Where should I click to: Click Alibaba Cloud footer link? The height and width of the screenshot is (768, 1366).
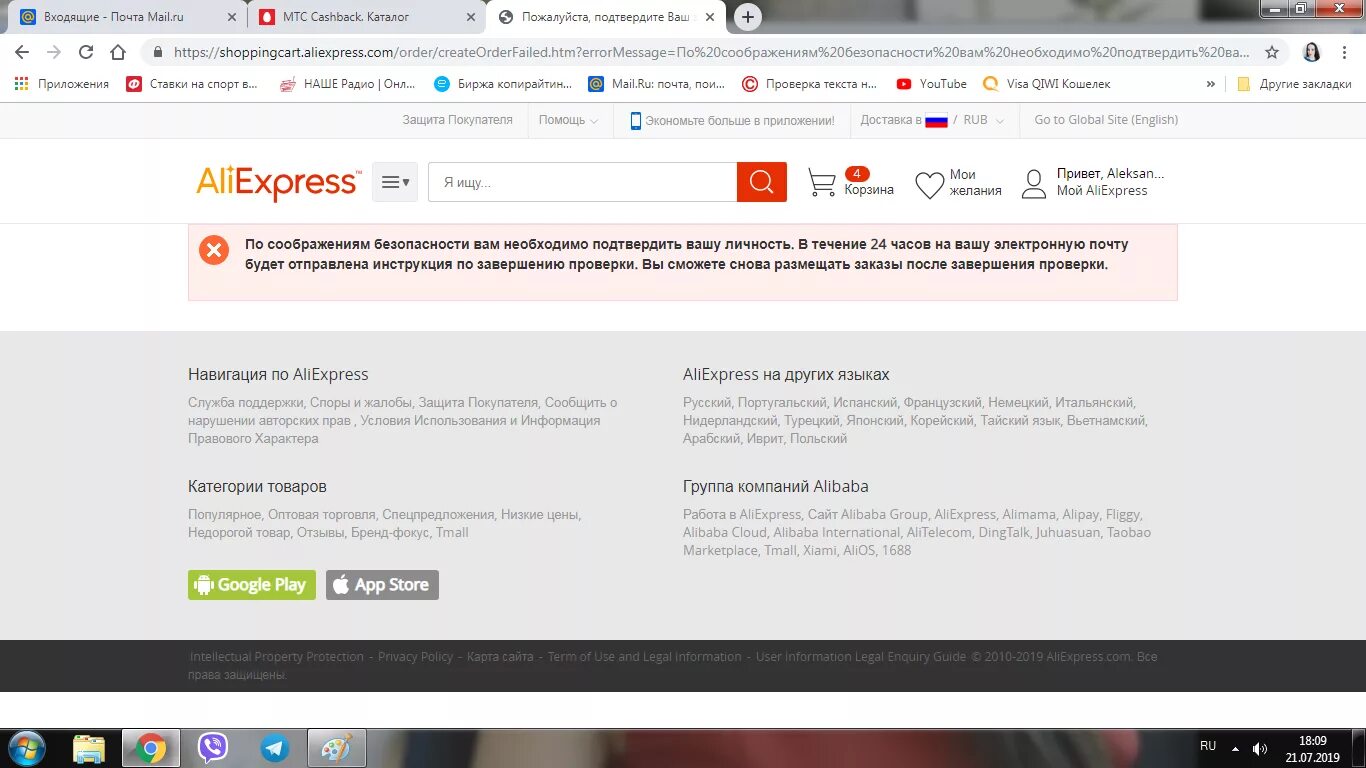(x=725, y=533)
